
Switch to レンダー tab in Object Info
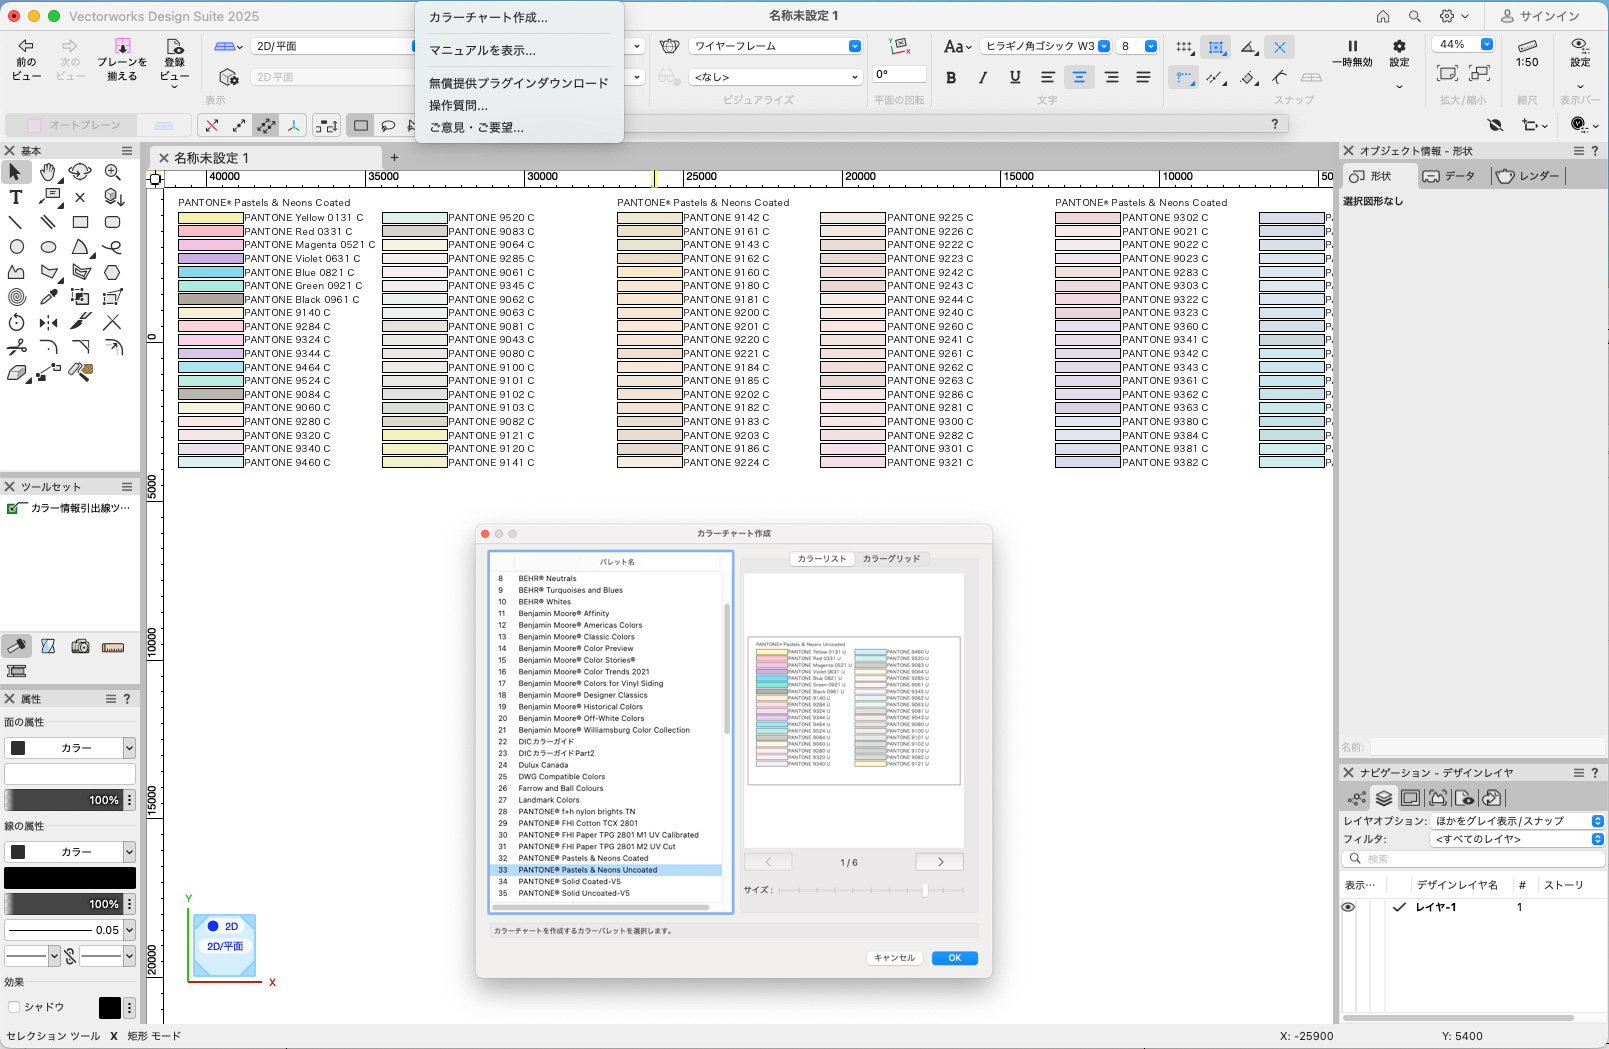[x=1529, y=176]
